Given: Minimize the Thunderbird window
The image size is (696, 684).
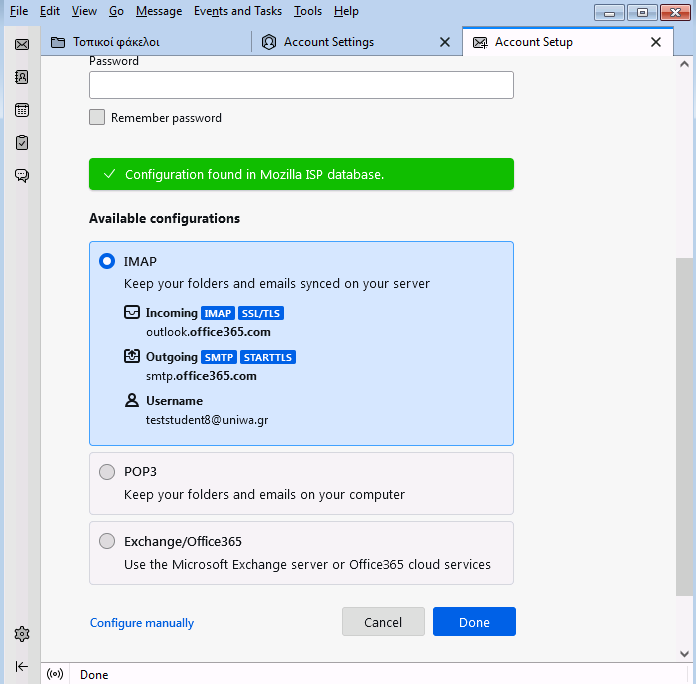Looking at the screenshot, I should (x=609, y=12).
